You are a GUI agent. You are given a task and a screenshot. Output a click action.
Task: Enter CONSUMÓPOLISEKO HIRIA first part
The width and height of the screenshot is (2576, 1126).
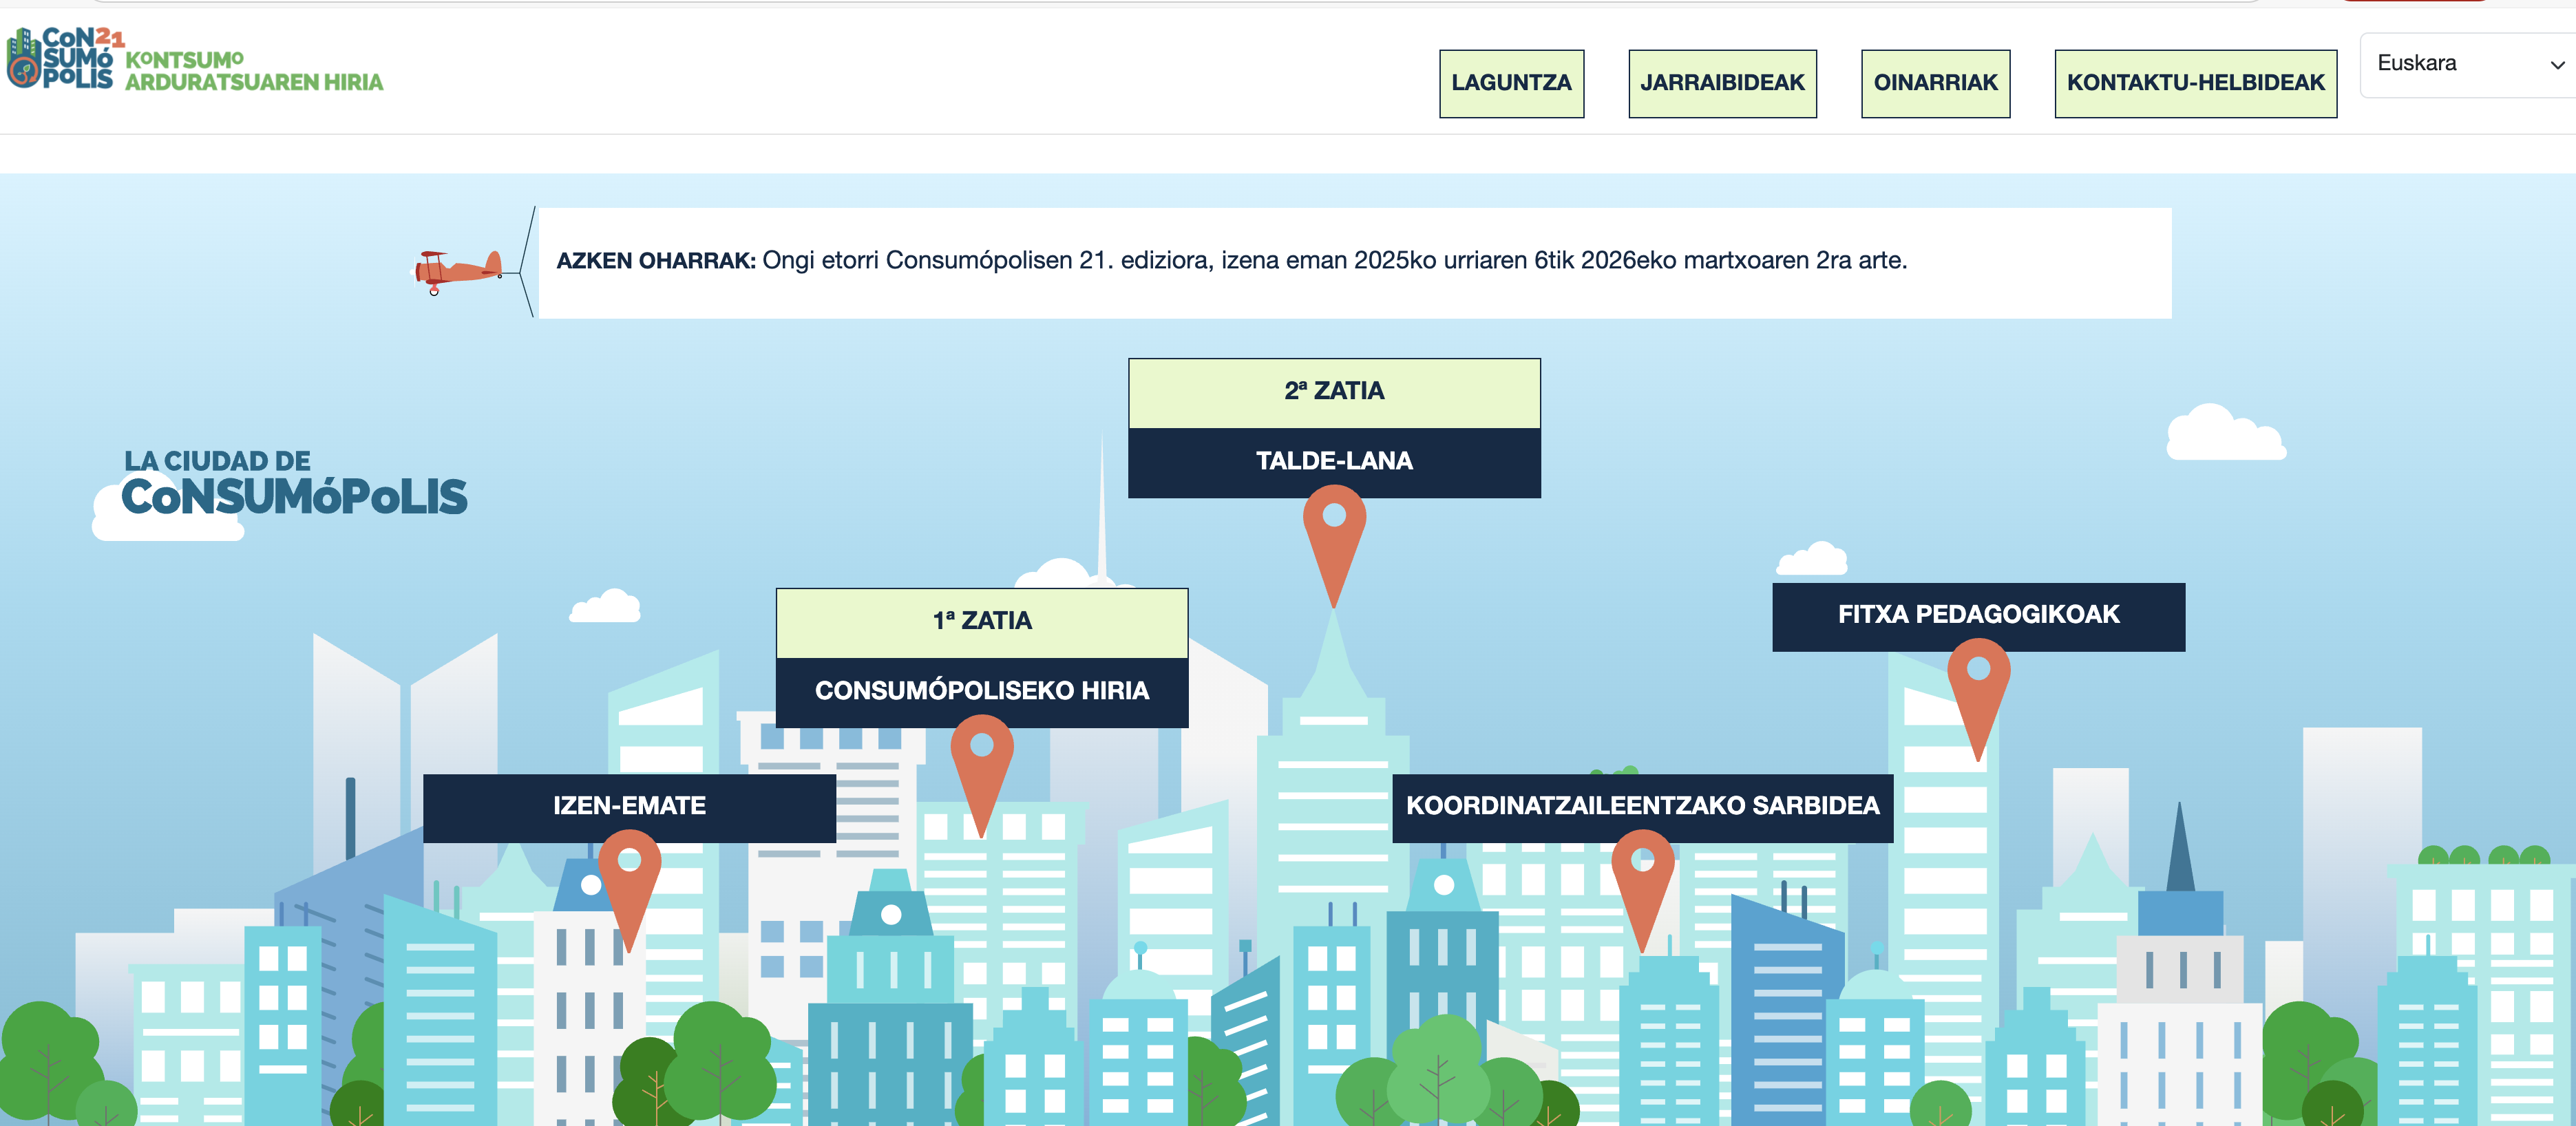[981, 691]
